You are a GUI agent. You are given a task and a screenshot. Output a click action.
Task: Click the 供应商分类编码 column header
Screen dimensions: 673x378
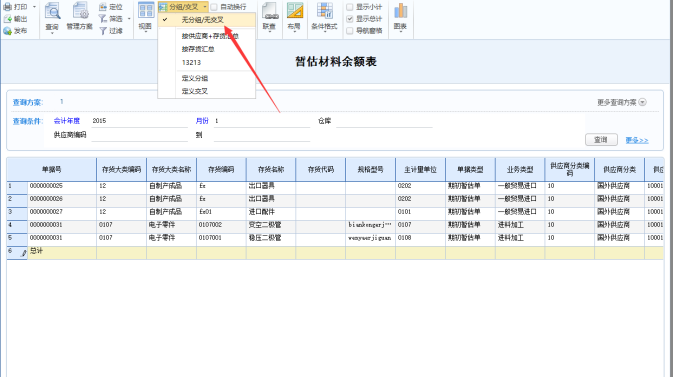pyautogui.click(x=570, y=169)
